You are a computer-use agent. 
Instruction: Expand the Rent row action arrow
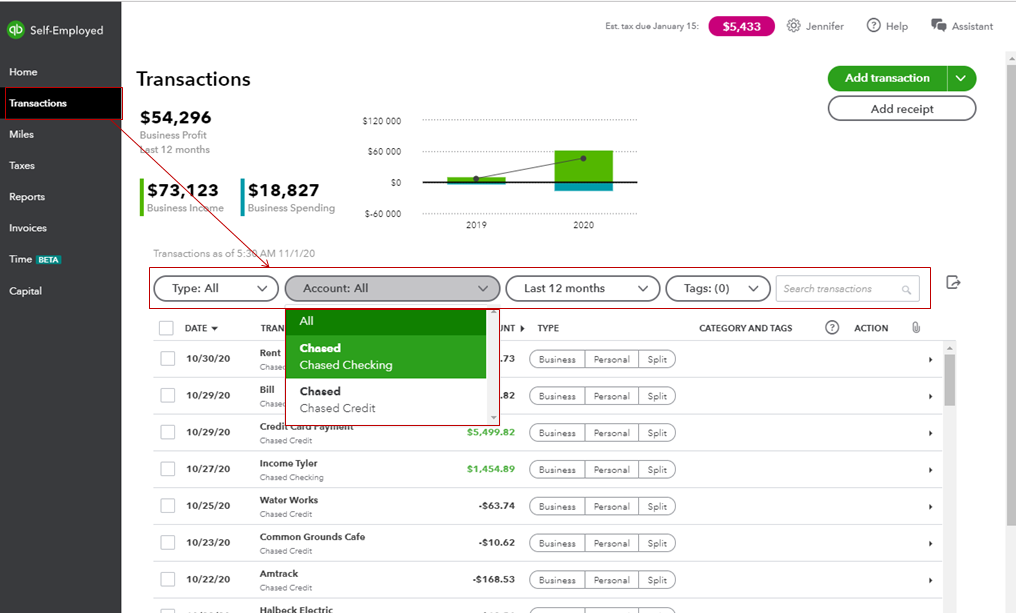tap(930, 360)
